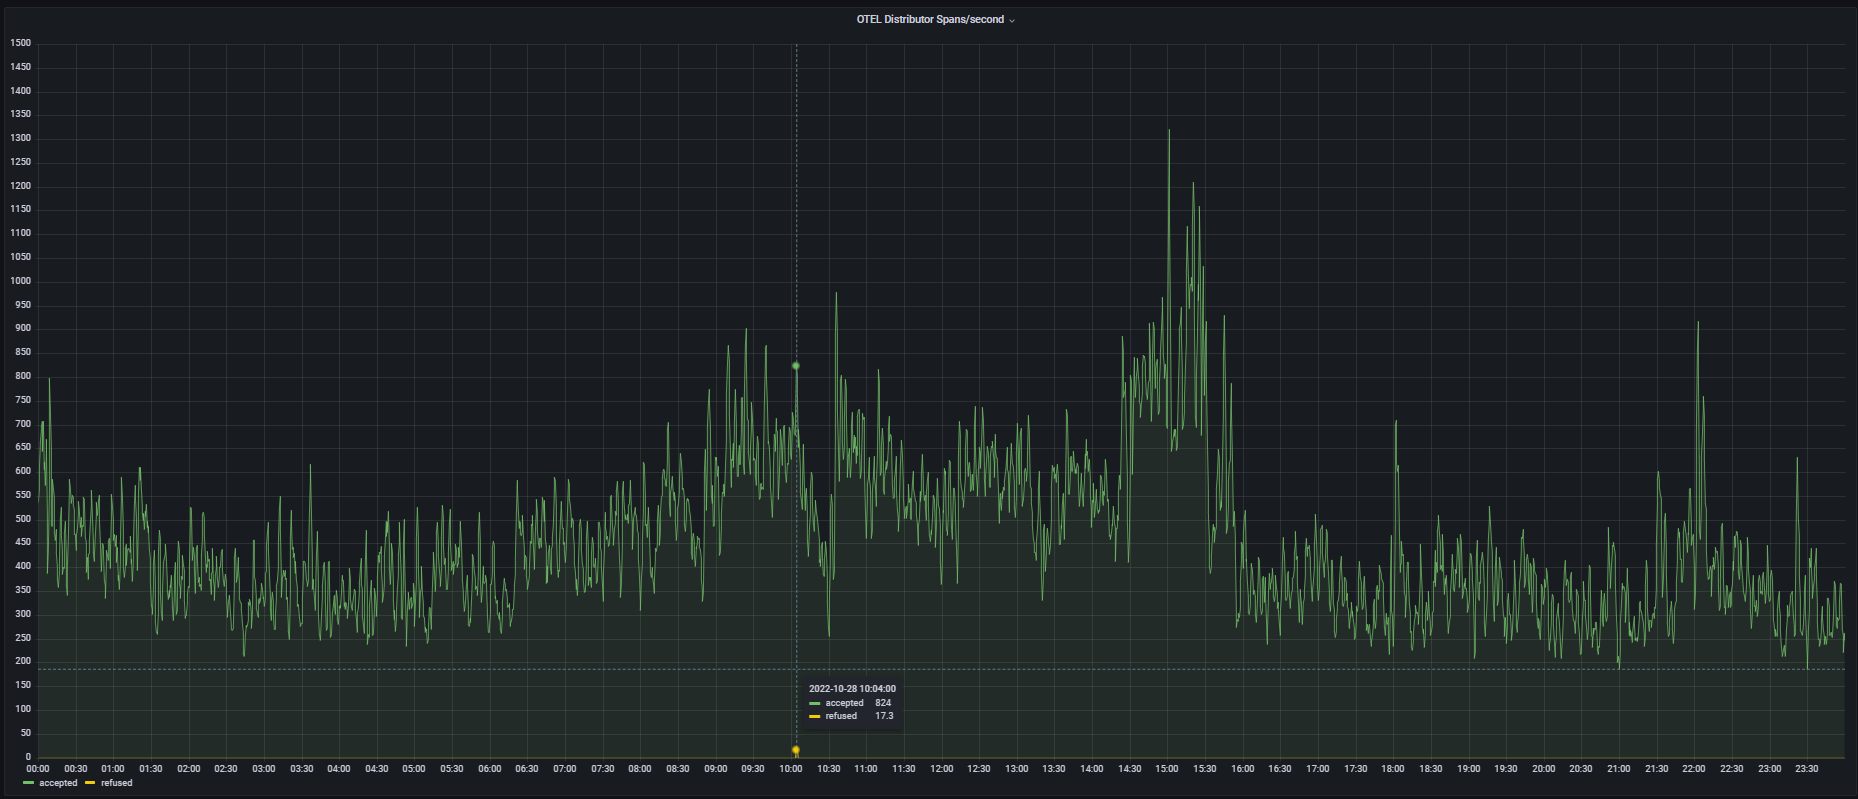1858x799 pixels.
Task: Toggle the refused series in legend
Action: pyautogui.click(x=116, y=783)
